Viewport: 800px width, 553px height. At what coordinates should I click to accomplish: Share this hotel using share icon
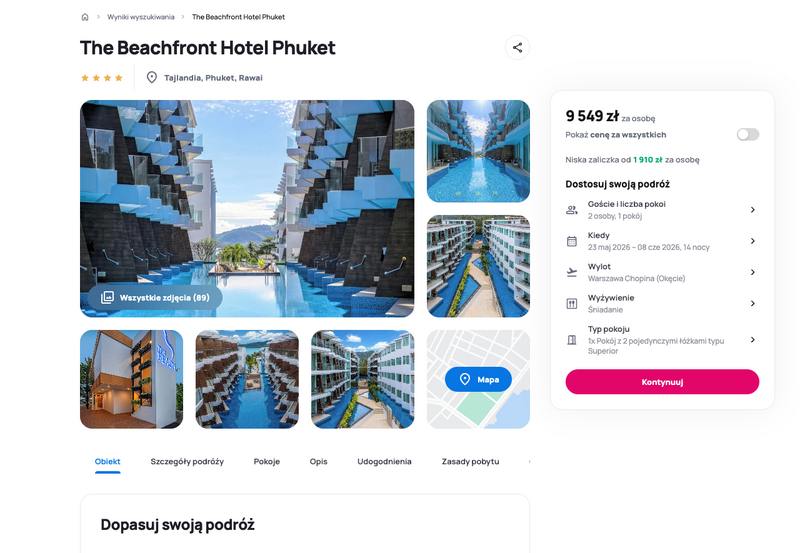[x=517, y=47]
